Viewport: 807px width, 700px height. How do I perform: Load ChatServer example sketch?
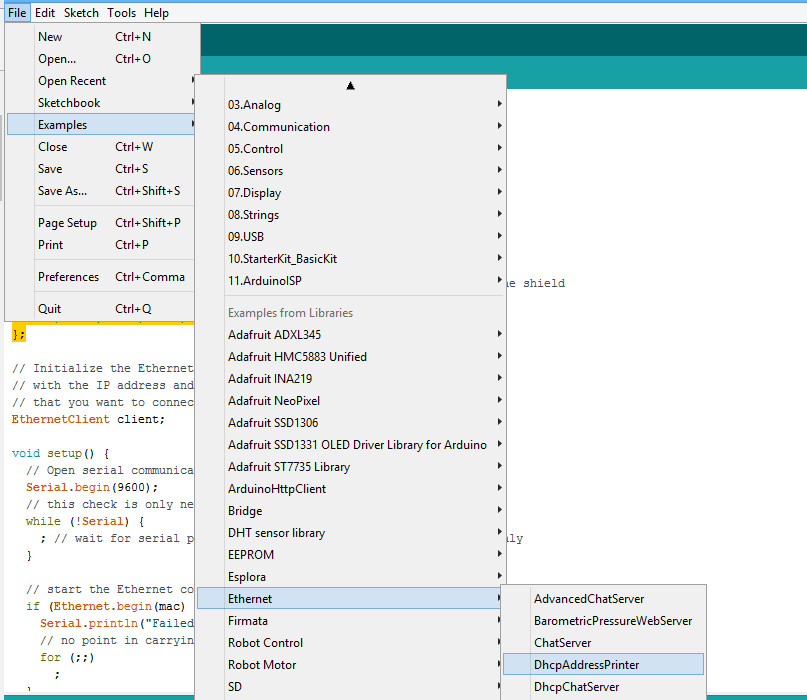pos(603,643)
